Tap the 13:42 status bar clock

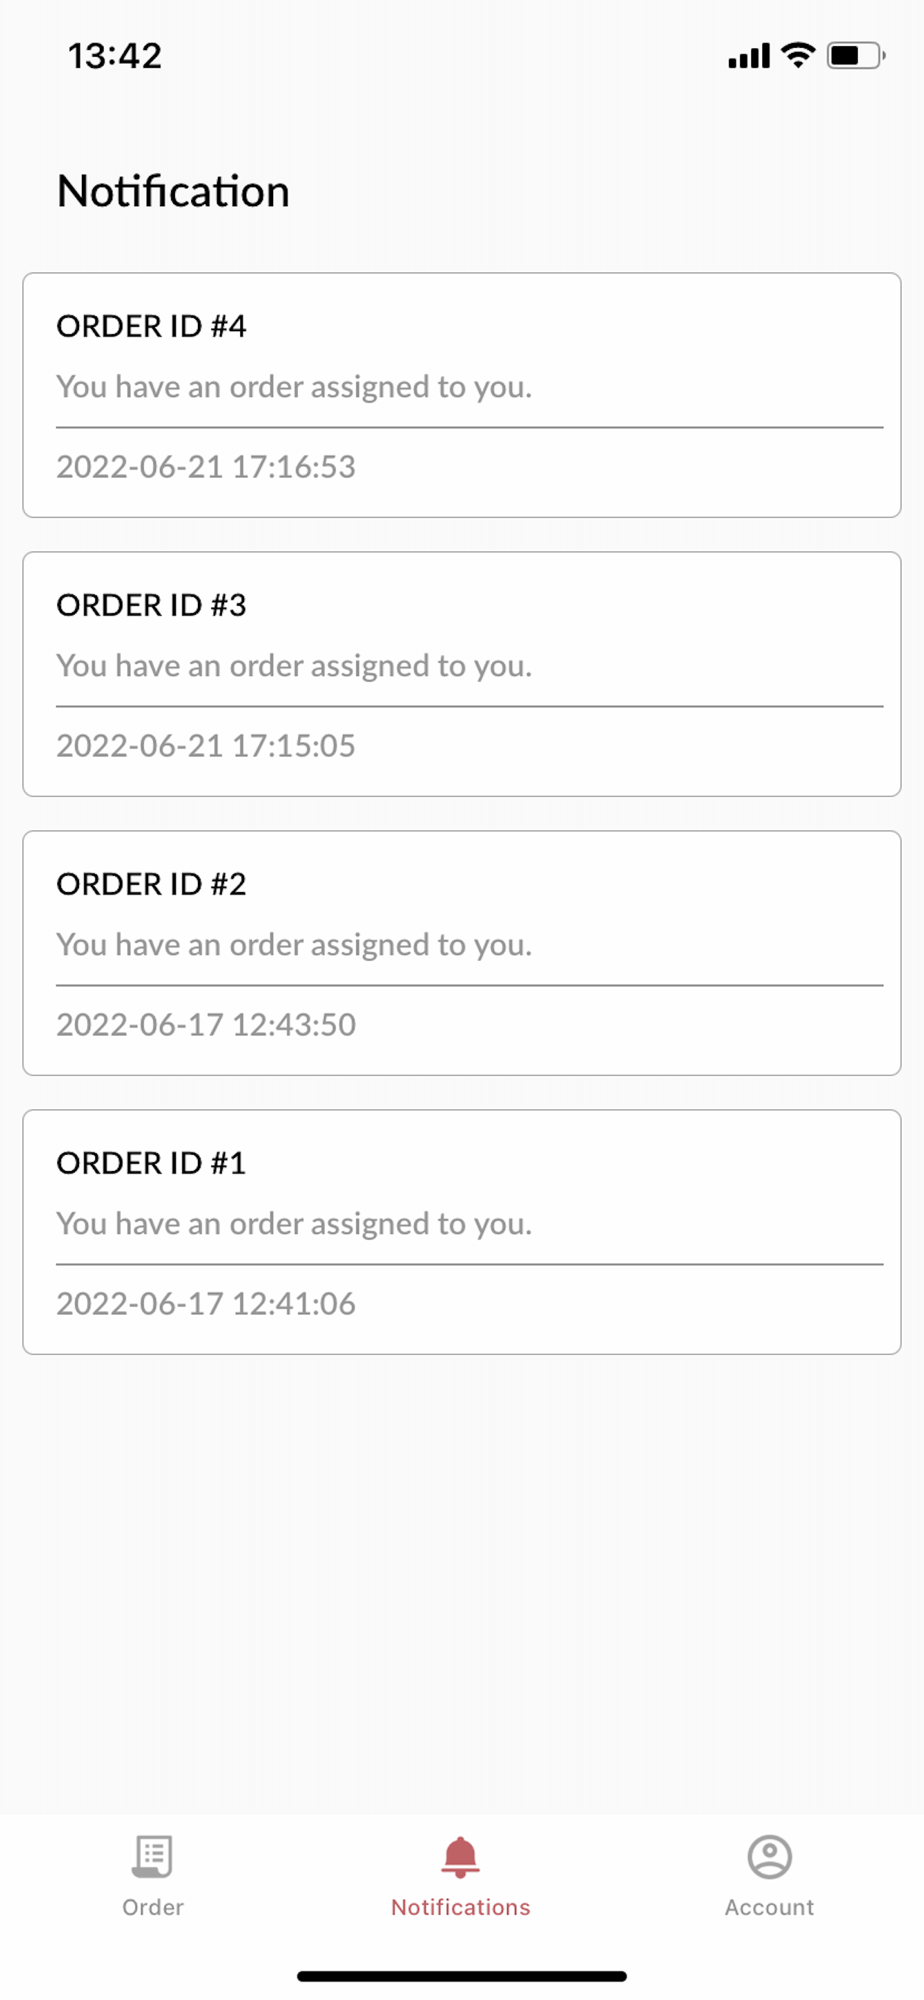coord(115,56)
